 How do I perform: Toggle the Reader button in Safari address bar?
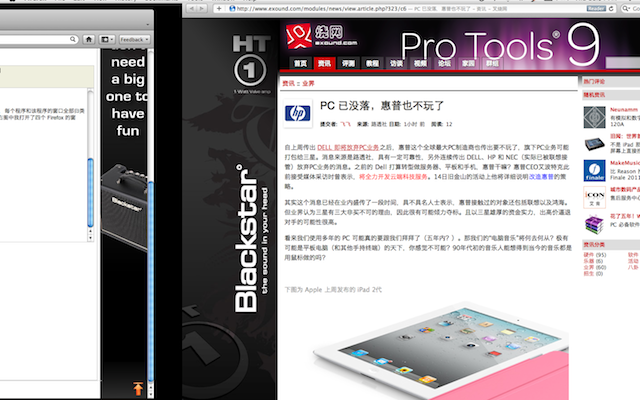(596, 9)
